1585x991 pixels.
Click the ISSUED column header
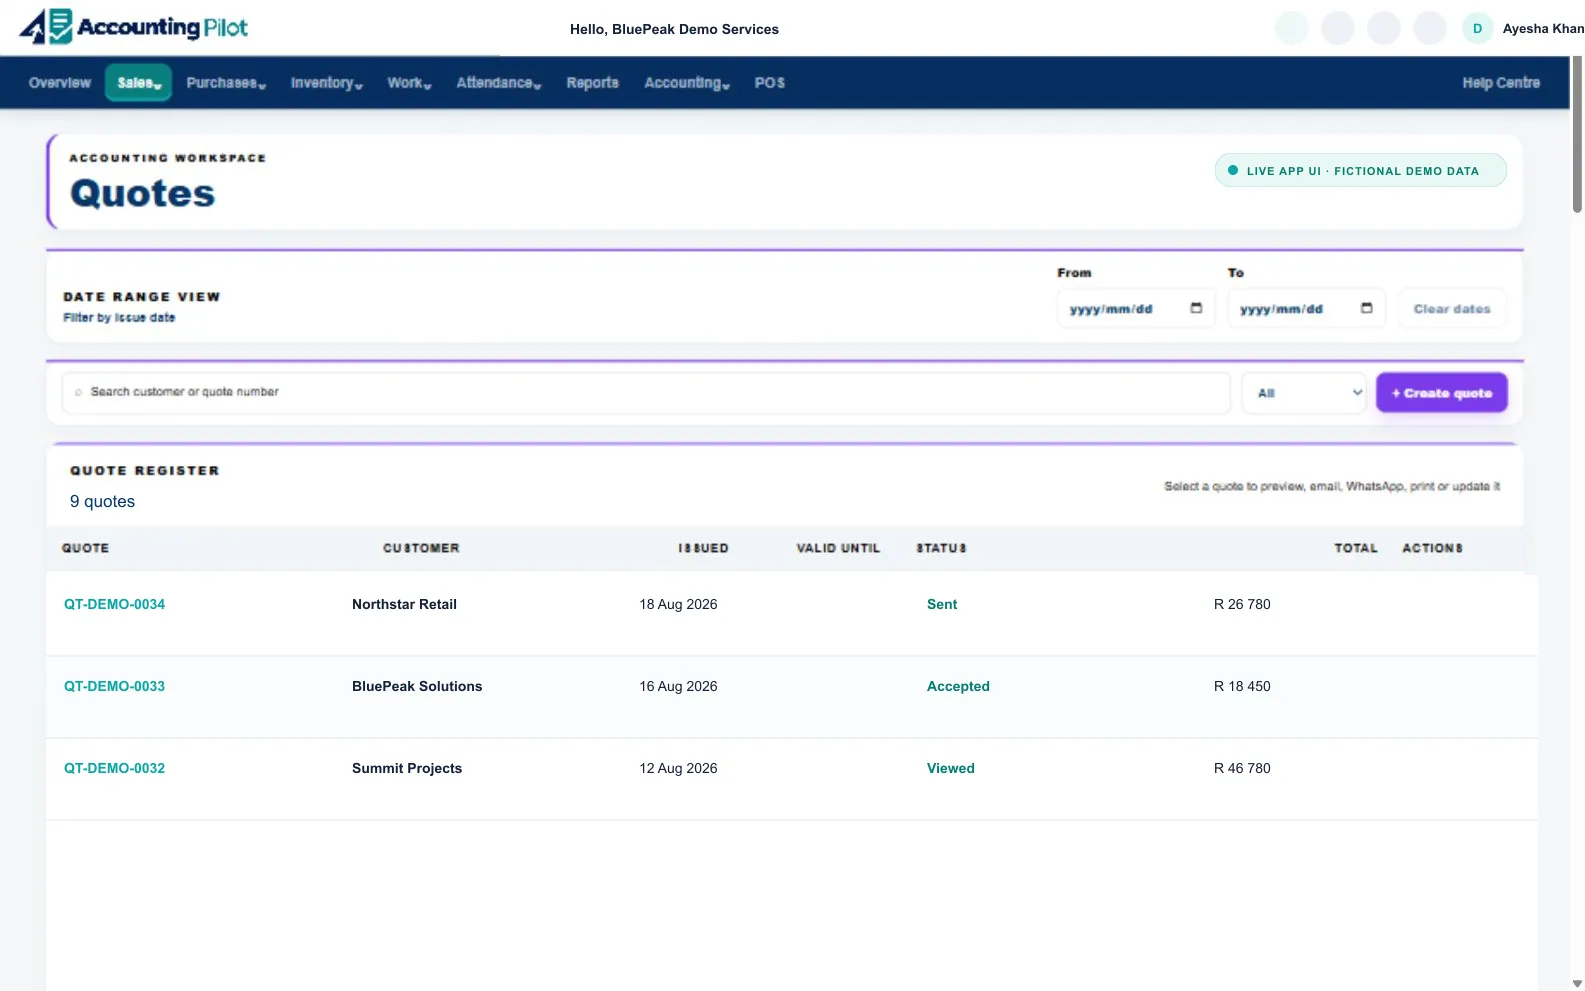coord(703,548)
